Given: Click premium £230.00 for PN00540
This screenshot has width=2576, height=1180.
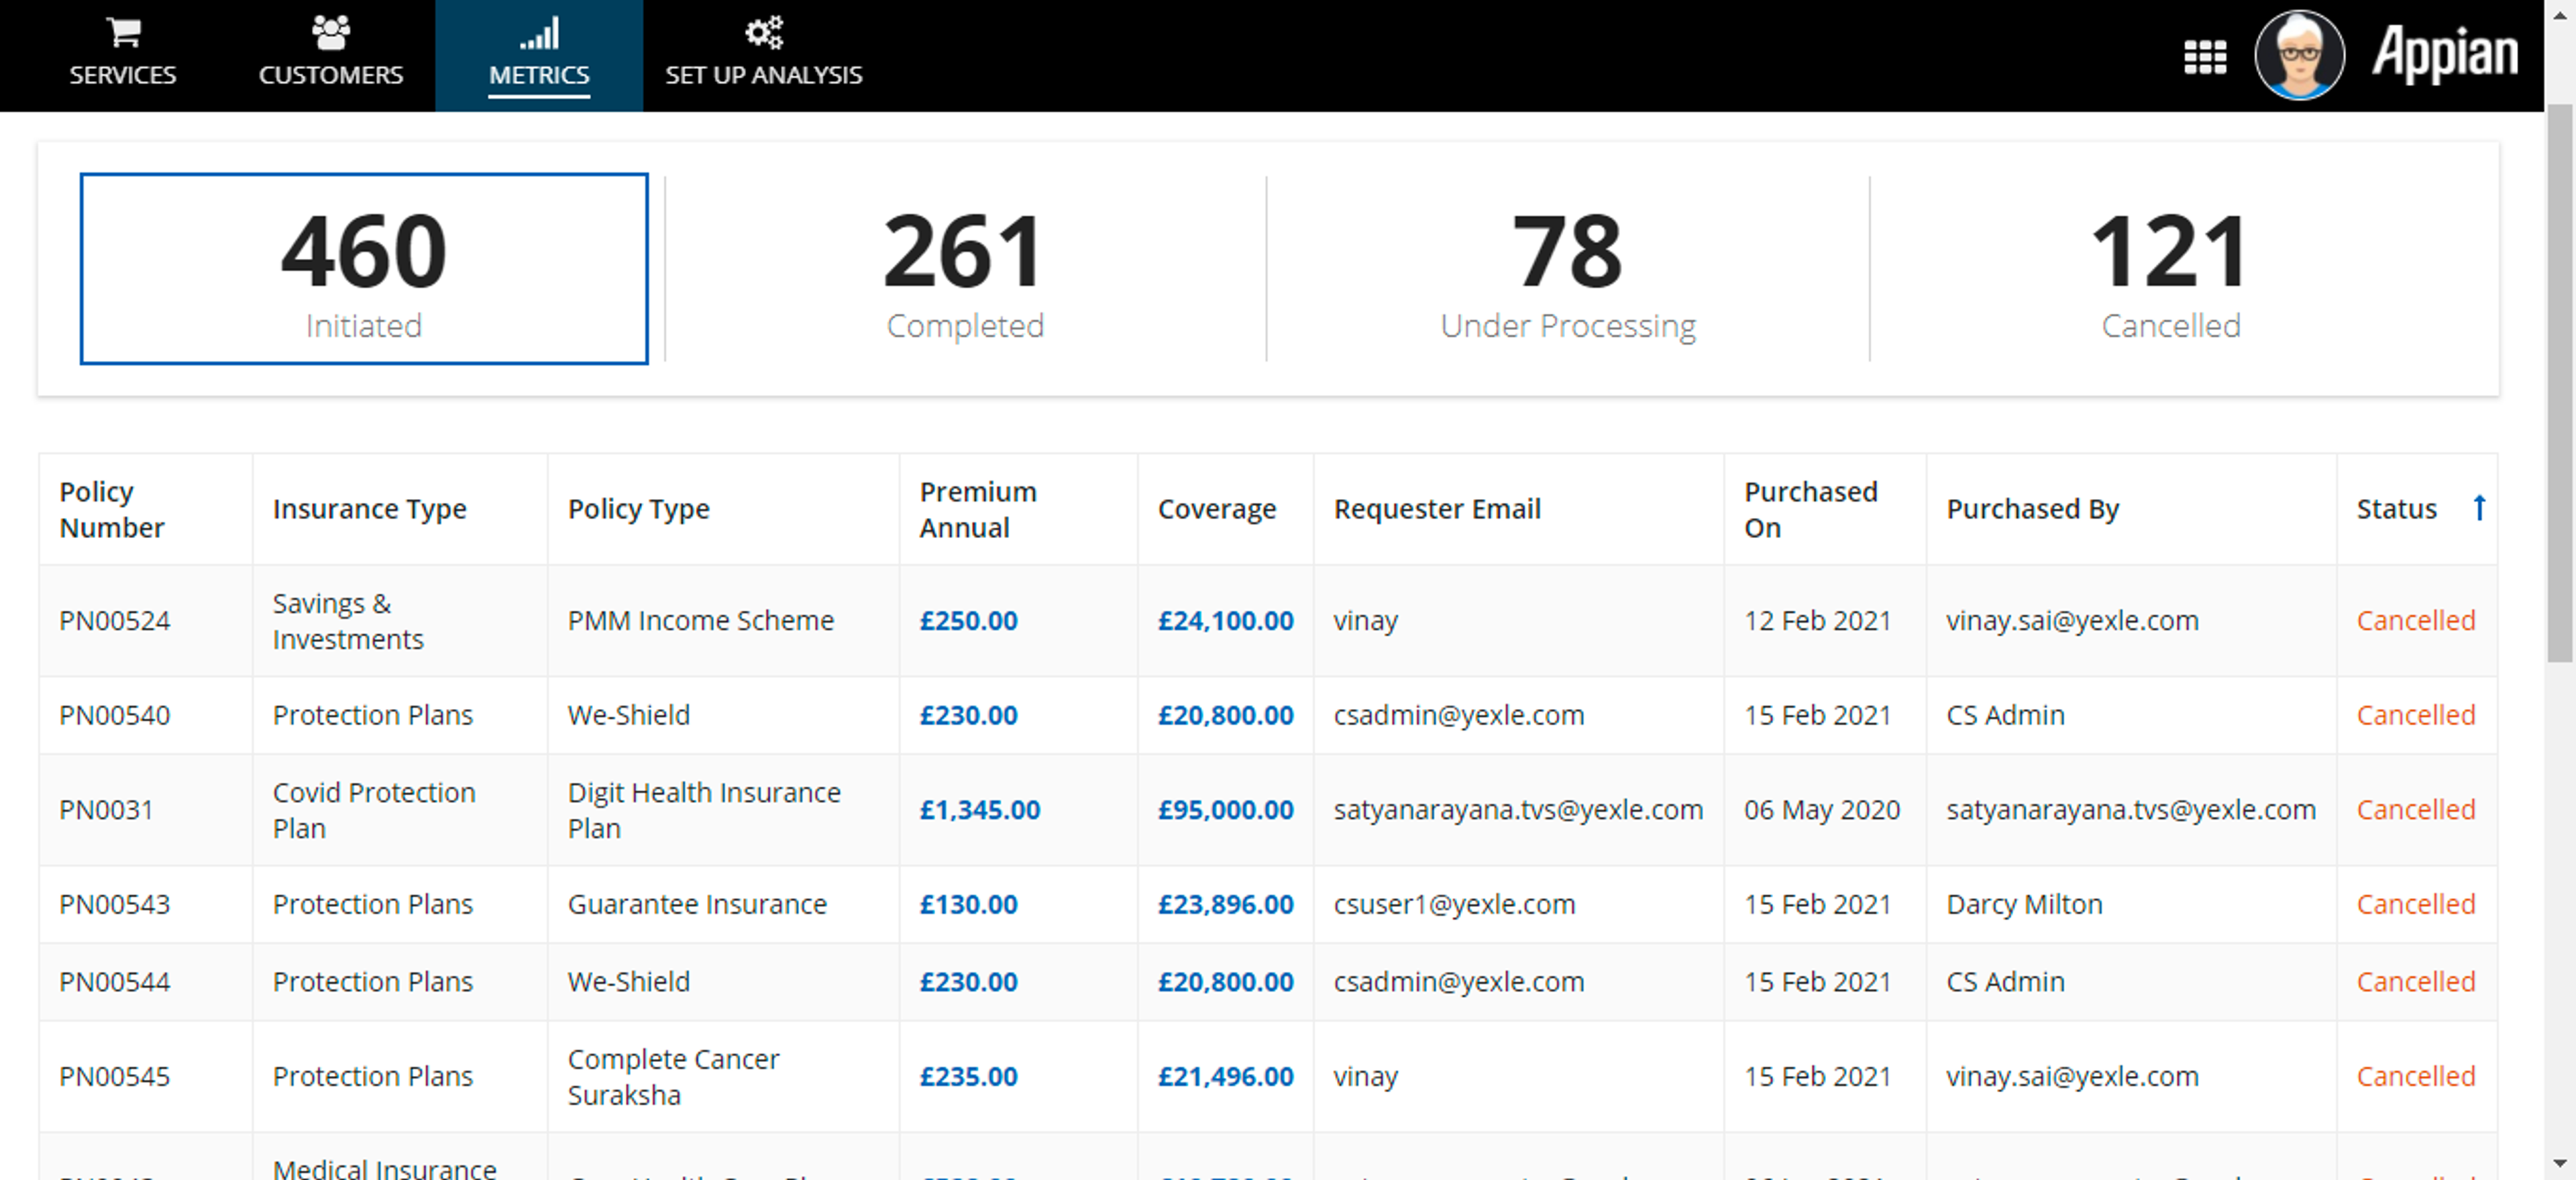Looking at the screenshot, I should click(969, 716).
